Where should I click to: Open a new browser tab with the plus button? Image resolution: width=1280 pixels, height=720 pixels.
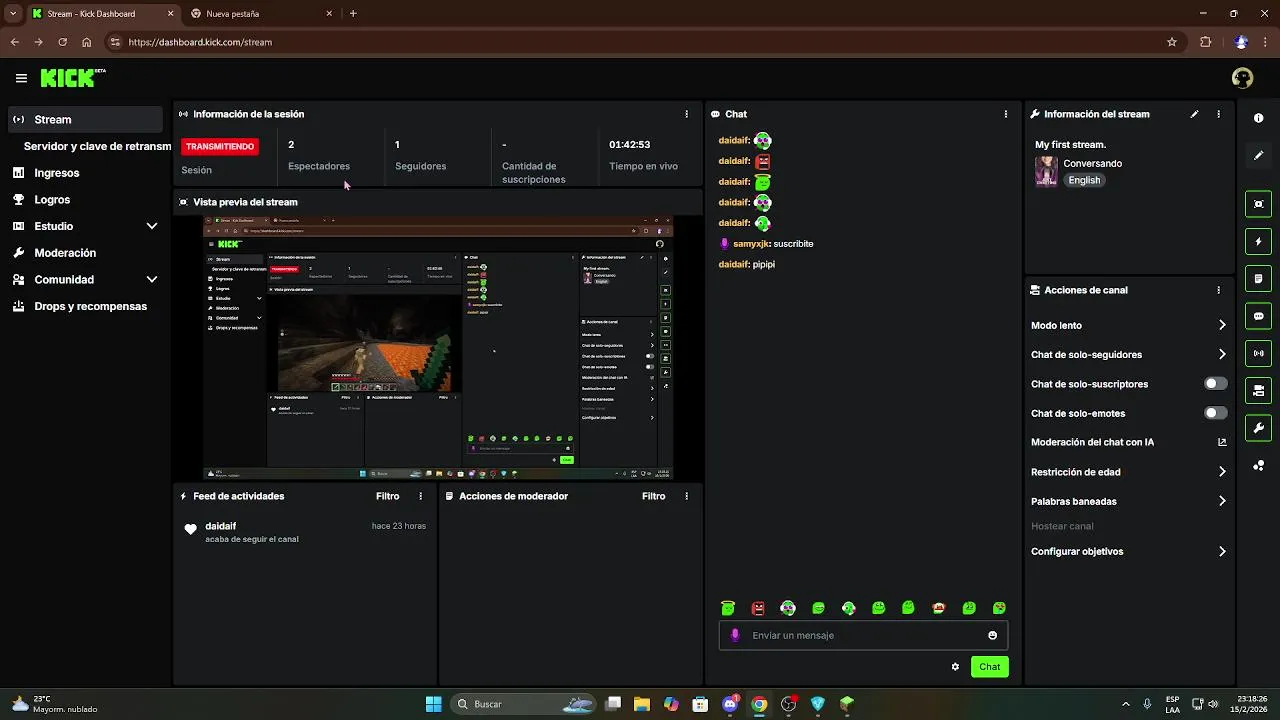(x=353, y=14)
